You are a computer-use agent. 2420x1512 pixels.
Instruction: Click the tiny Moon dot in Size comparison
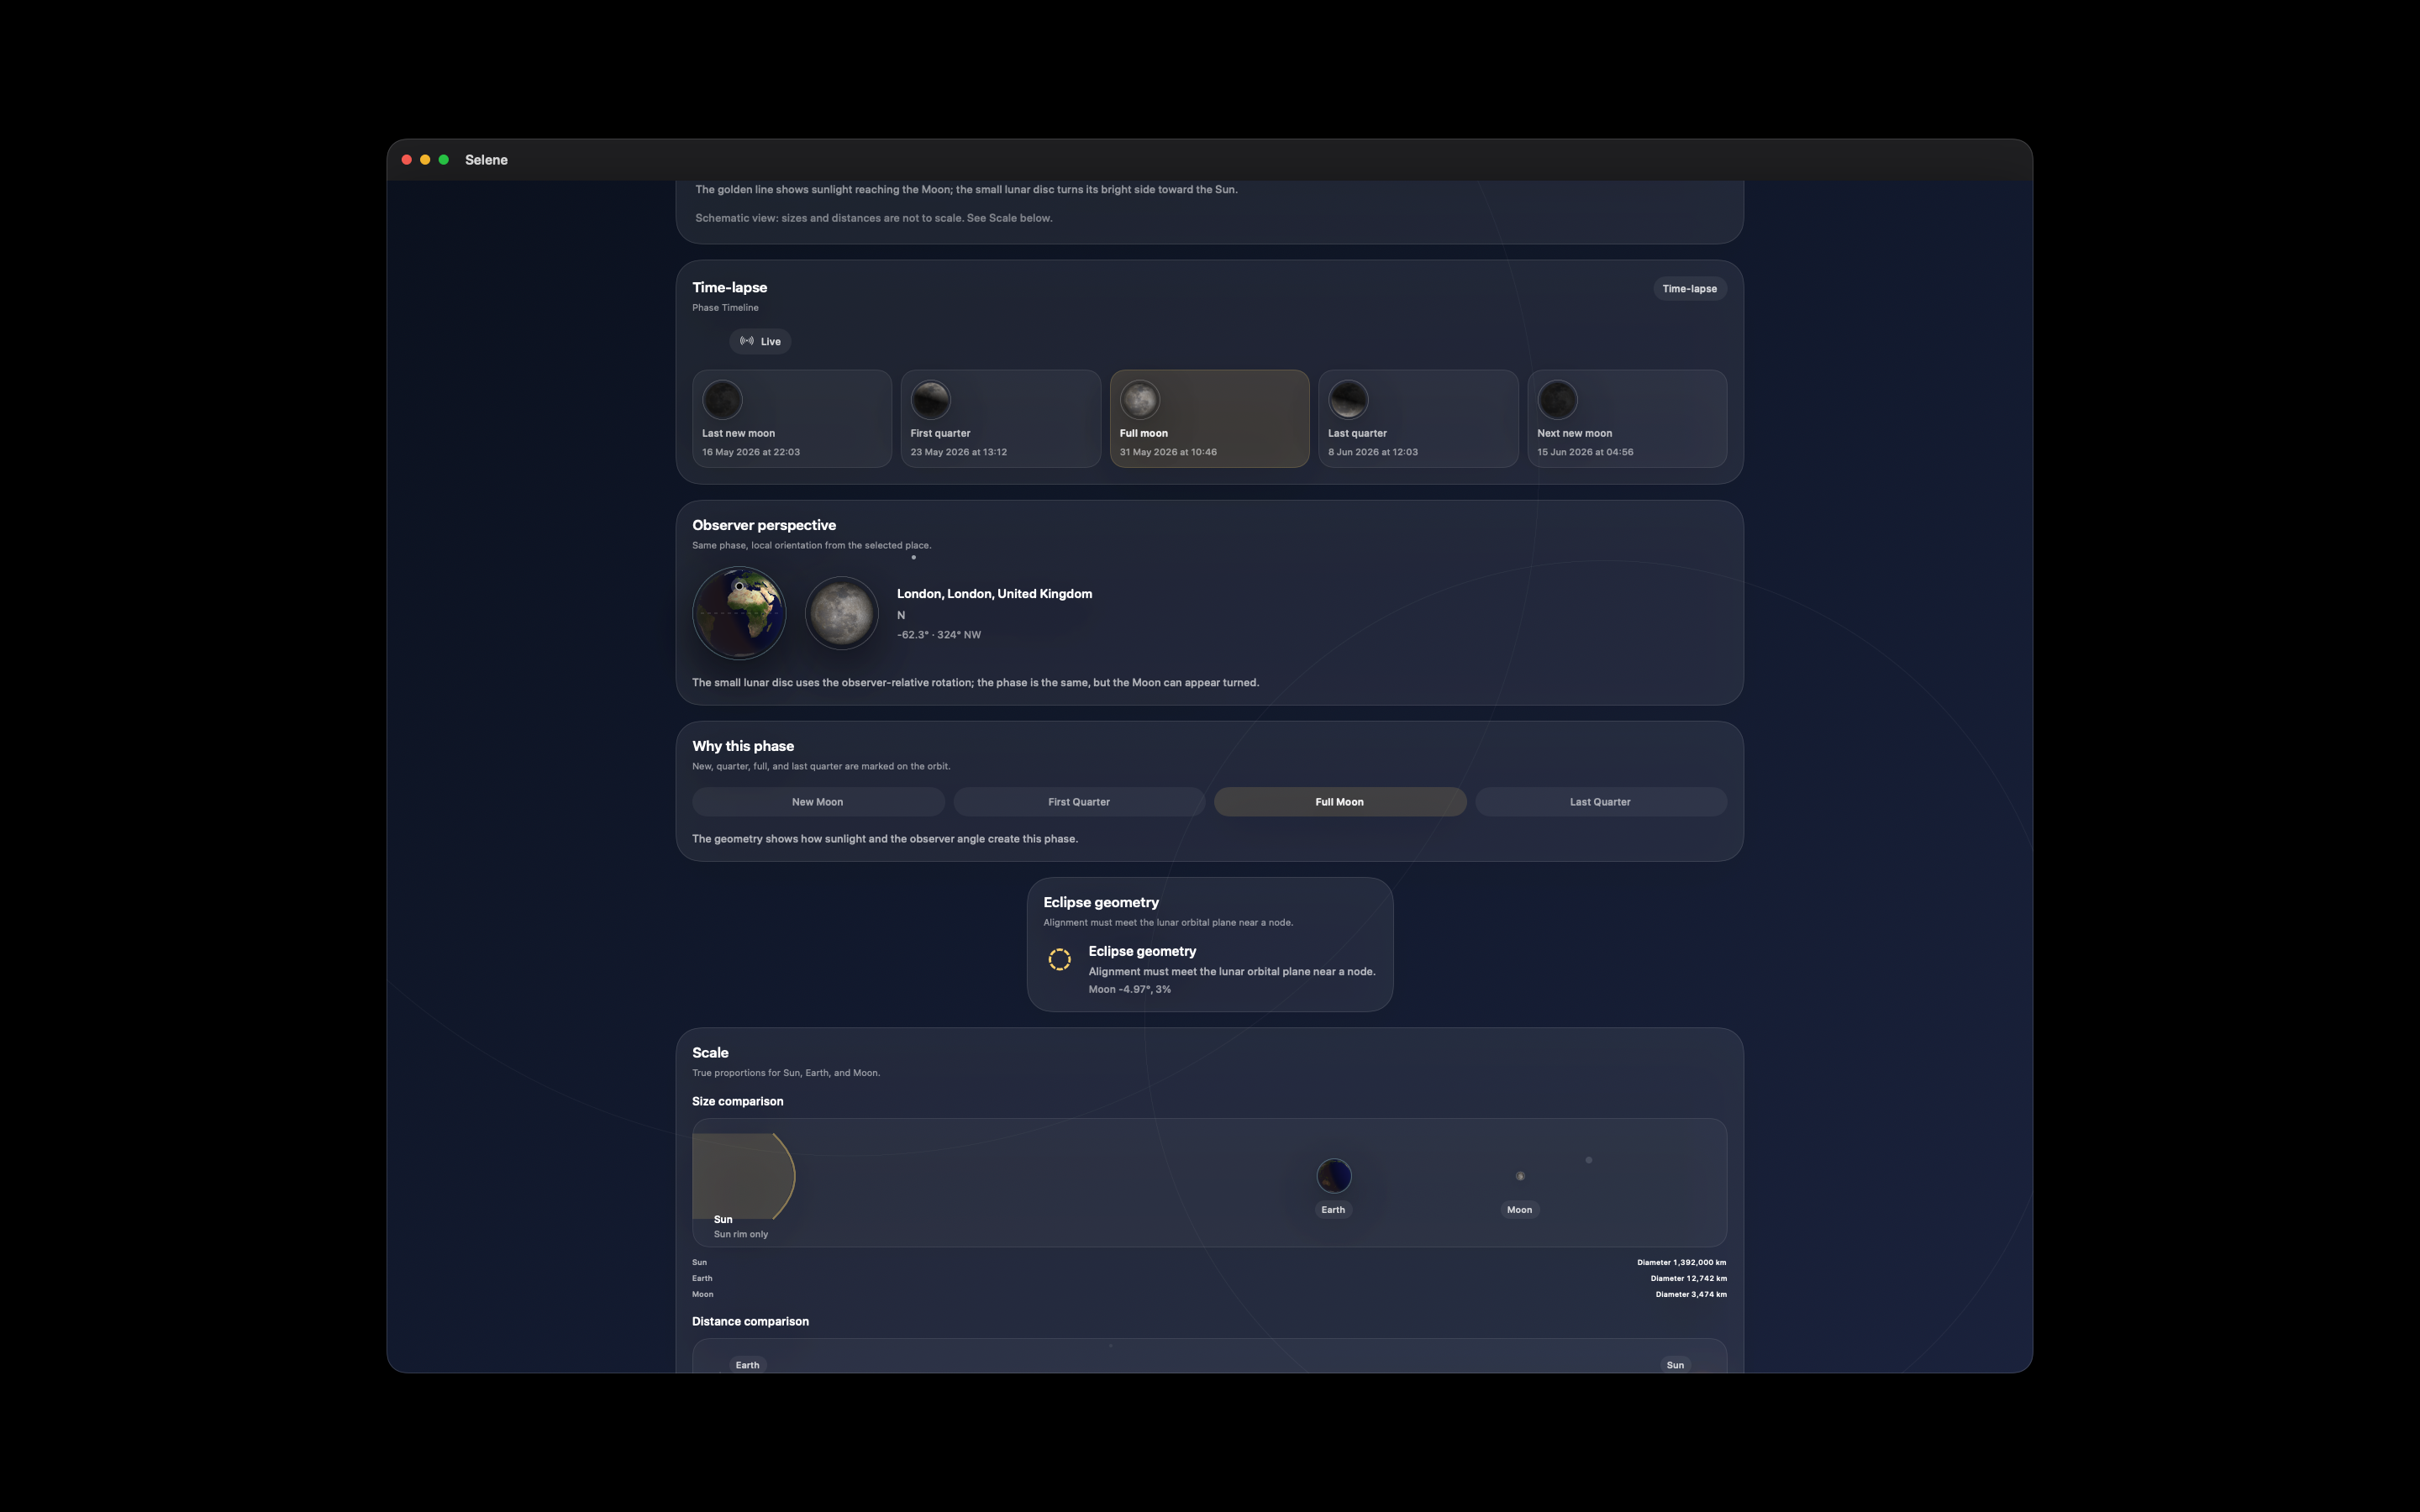tap(1520, 1176)
